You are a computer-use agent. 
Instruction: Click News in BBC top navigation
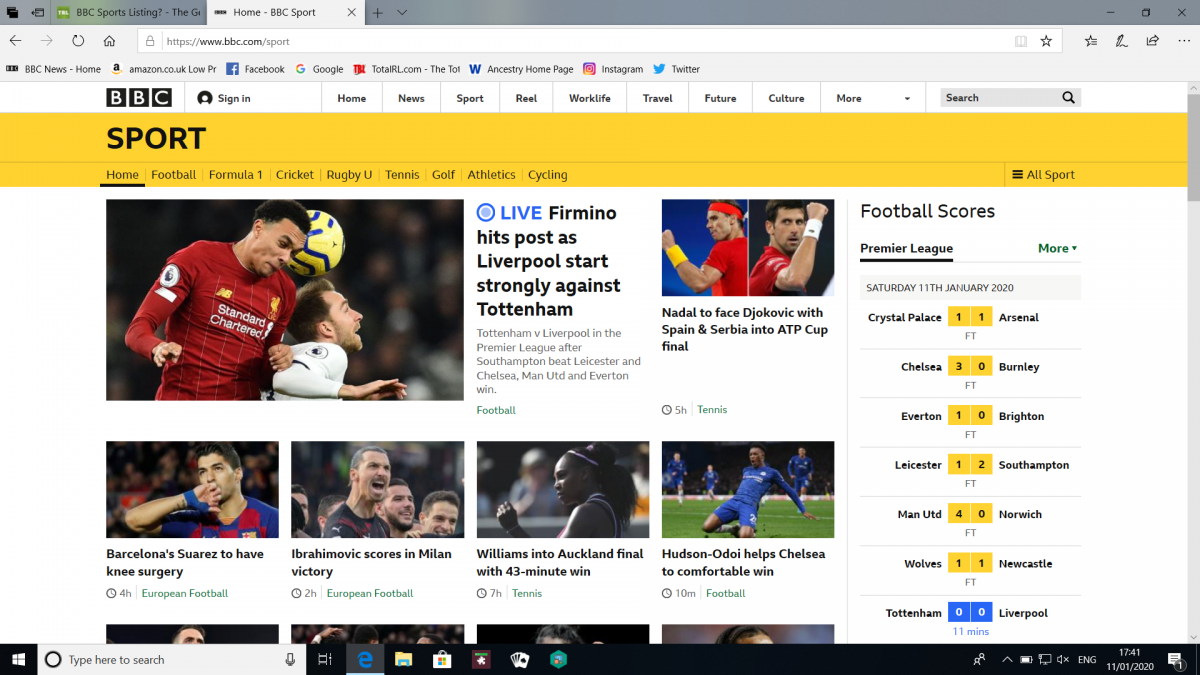411,98
